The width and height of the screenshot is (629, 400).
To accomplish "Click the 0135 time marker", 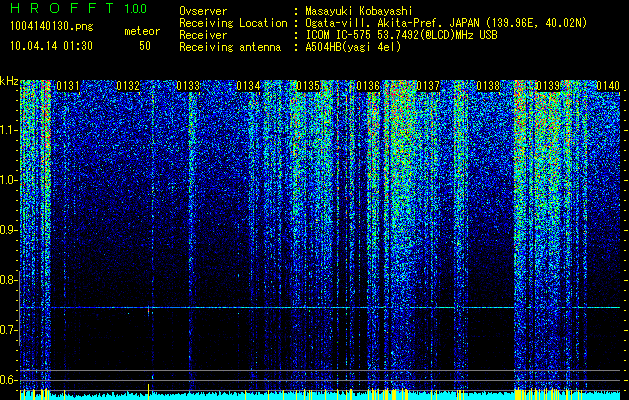I will 308,86.
